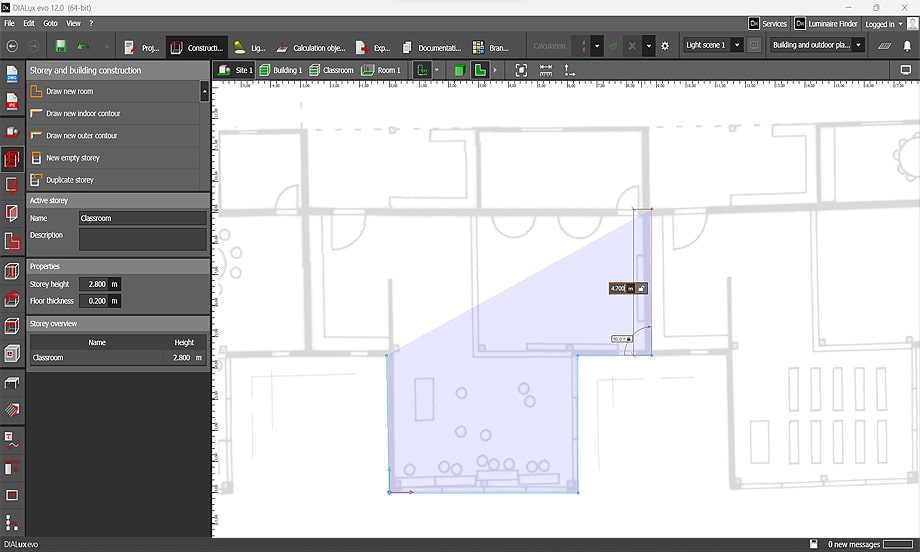
Task: Click the DWG import icon in the sidebar
Action: click(12, 74)
